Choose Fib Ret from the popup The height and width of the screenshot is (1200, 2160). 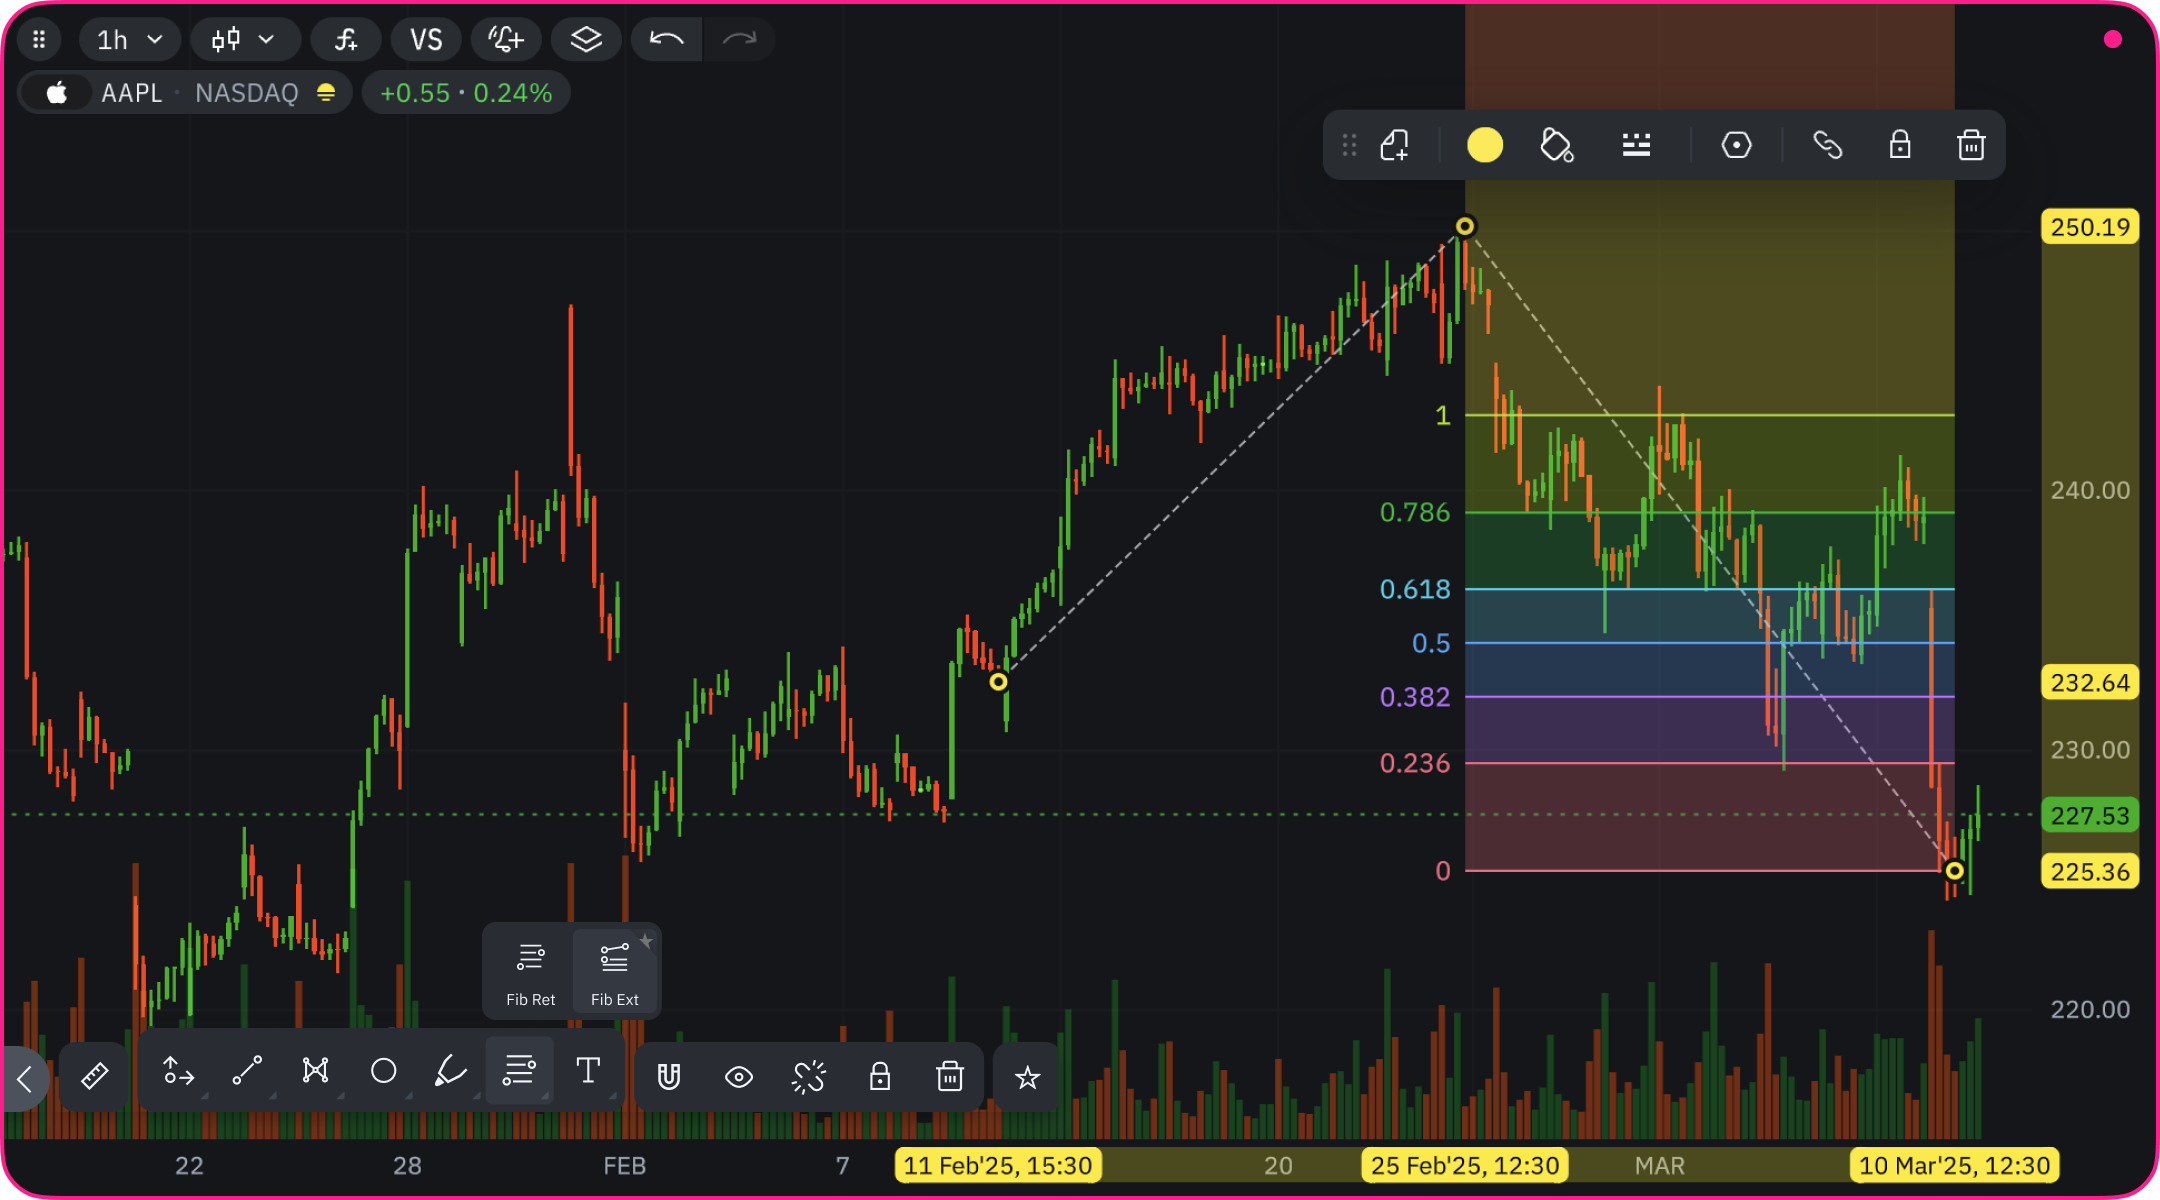(530, 972)
